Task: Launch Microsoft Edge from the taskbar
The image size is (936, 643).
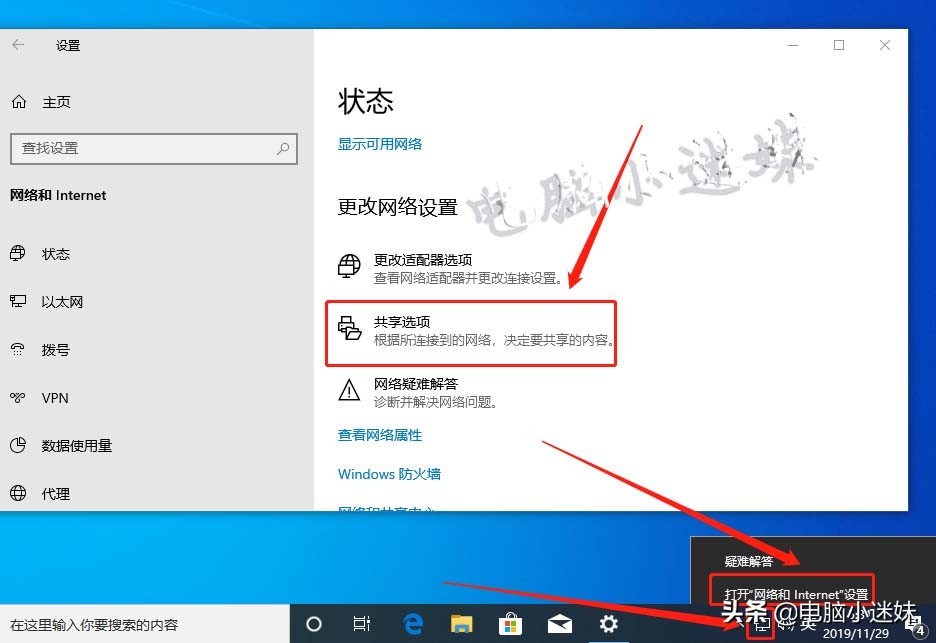Action: [412, 624]
